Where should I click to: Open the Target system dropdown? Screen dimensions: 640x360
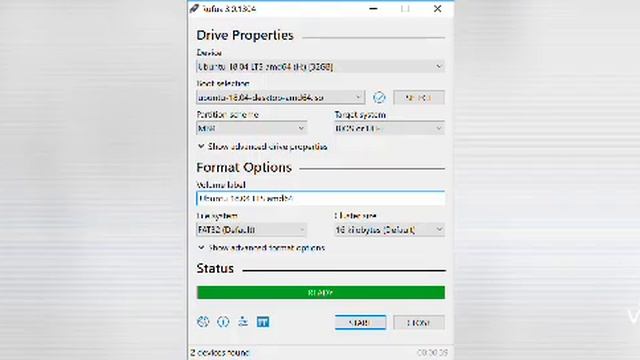(389, 128)
